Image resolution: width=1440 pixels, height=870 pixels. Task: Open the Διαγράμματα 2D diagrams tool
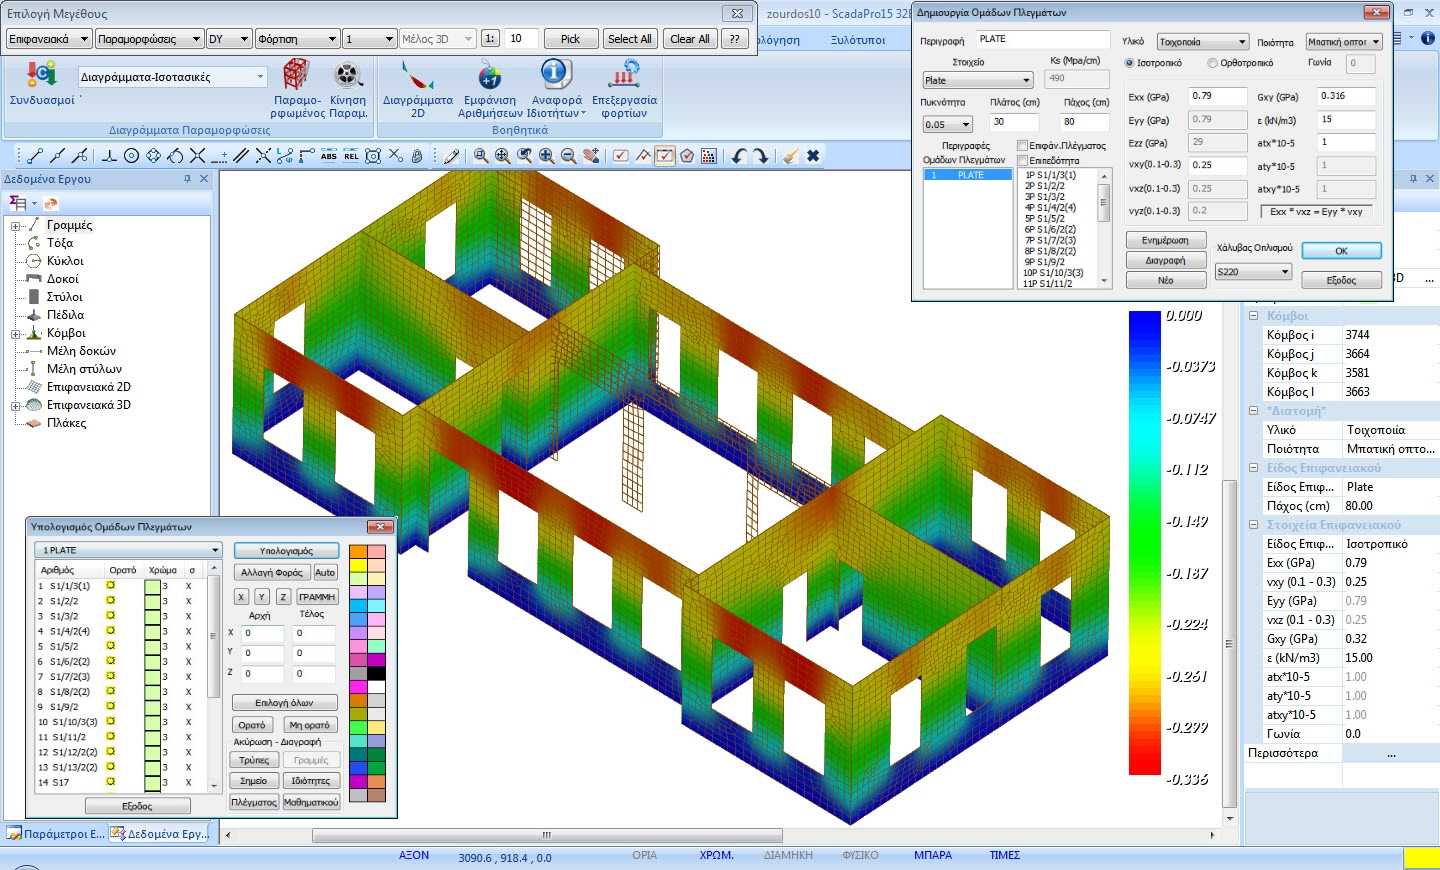point(417,77)
